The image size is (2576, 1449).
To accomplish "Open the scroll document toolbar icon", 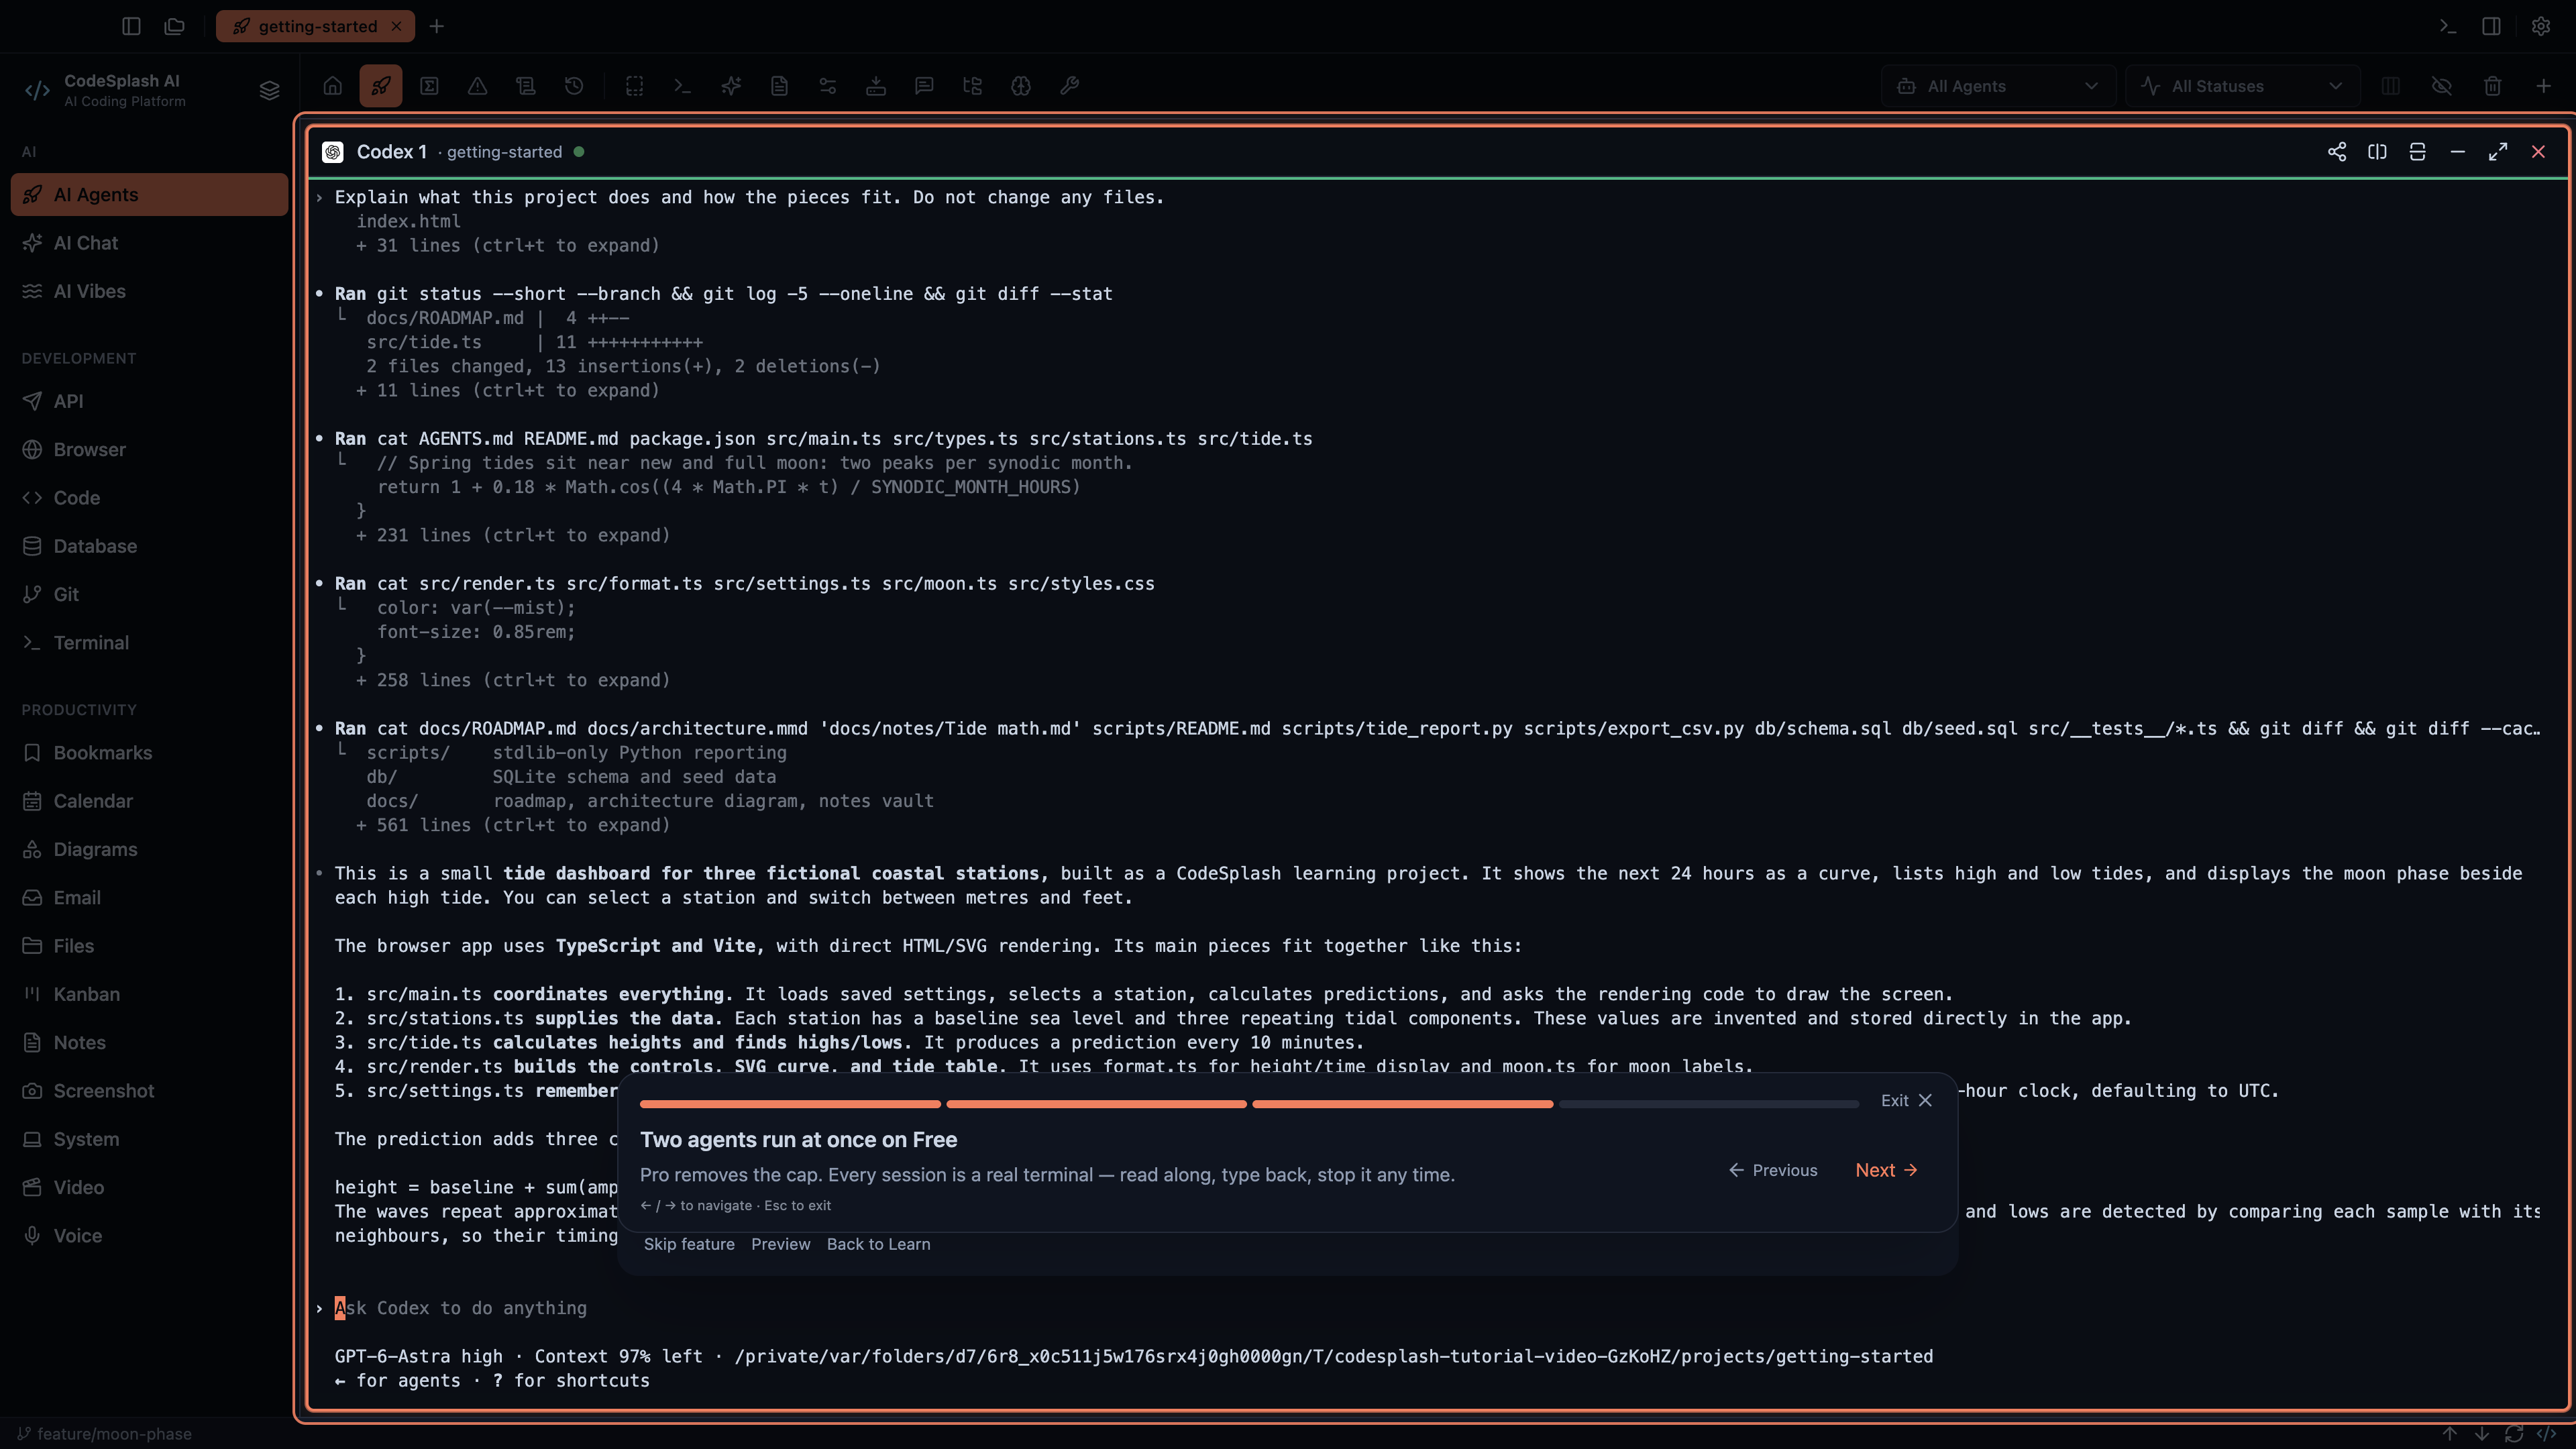I will 526,86.
